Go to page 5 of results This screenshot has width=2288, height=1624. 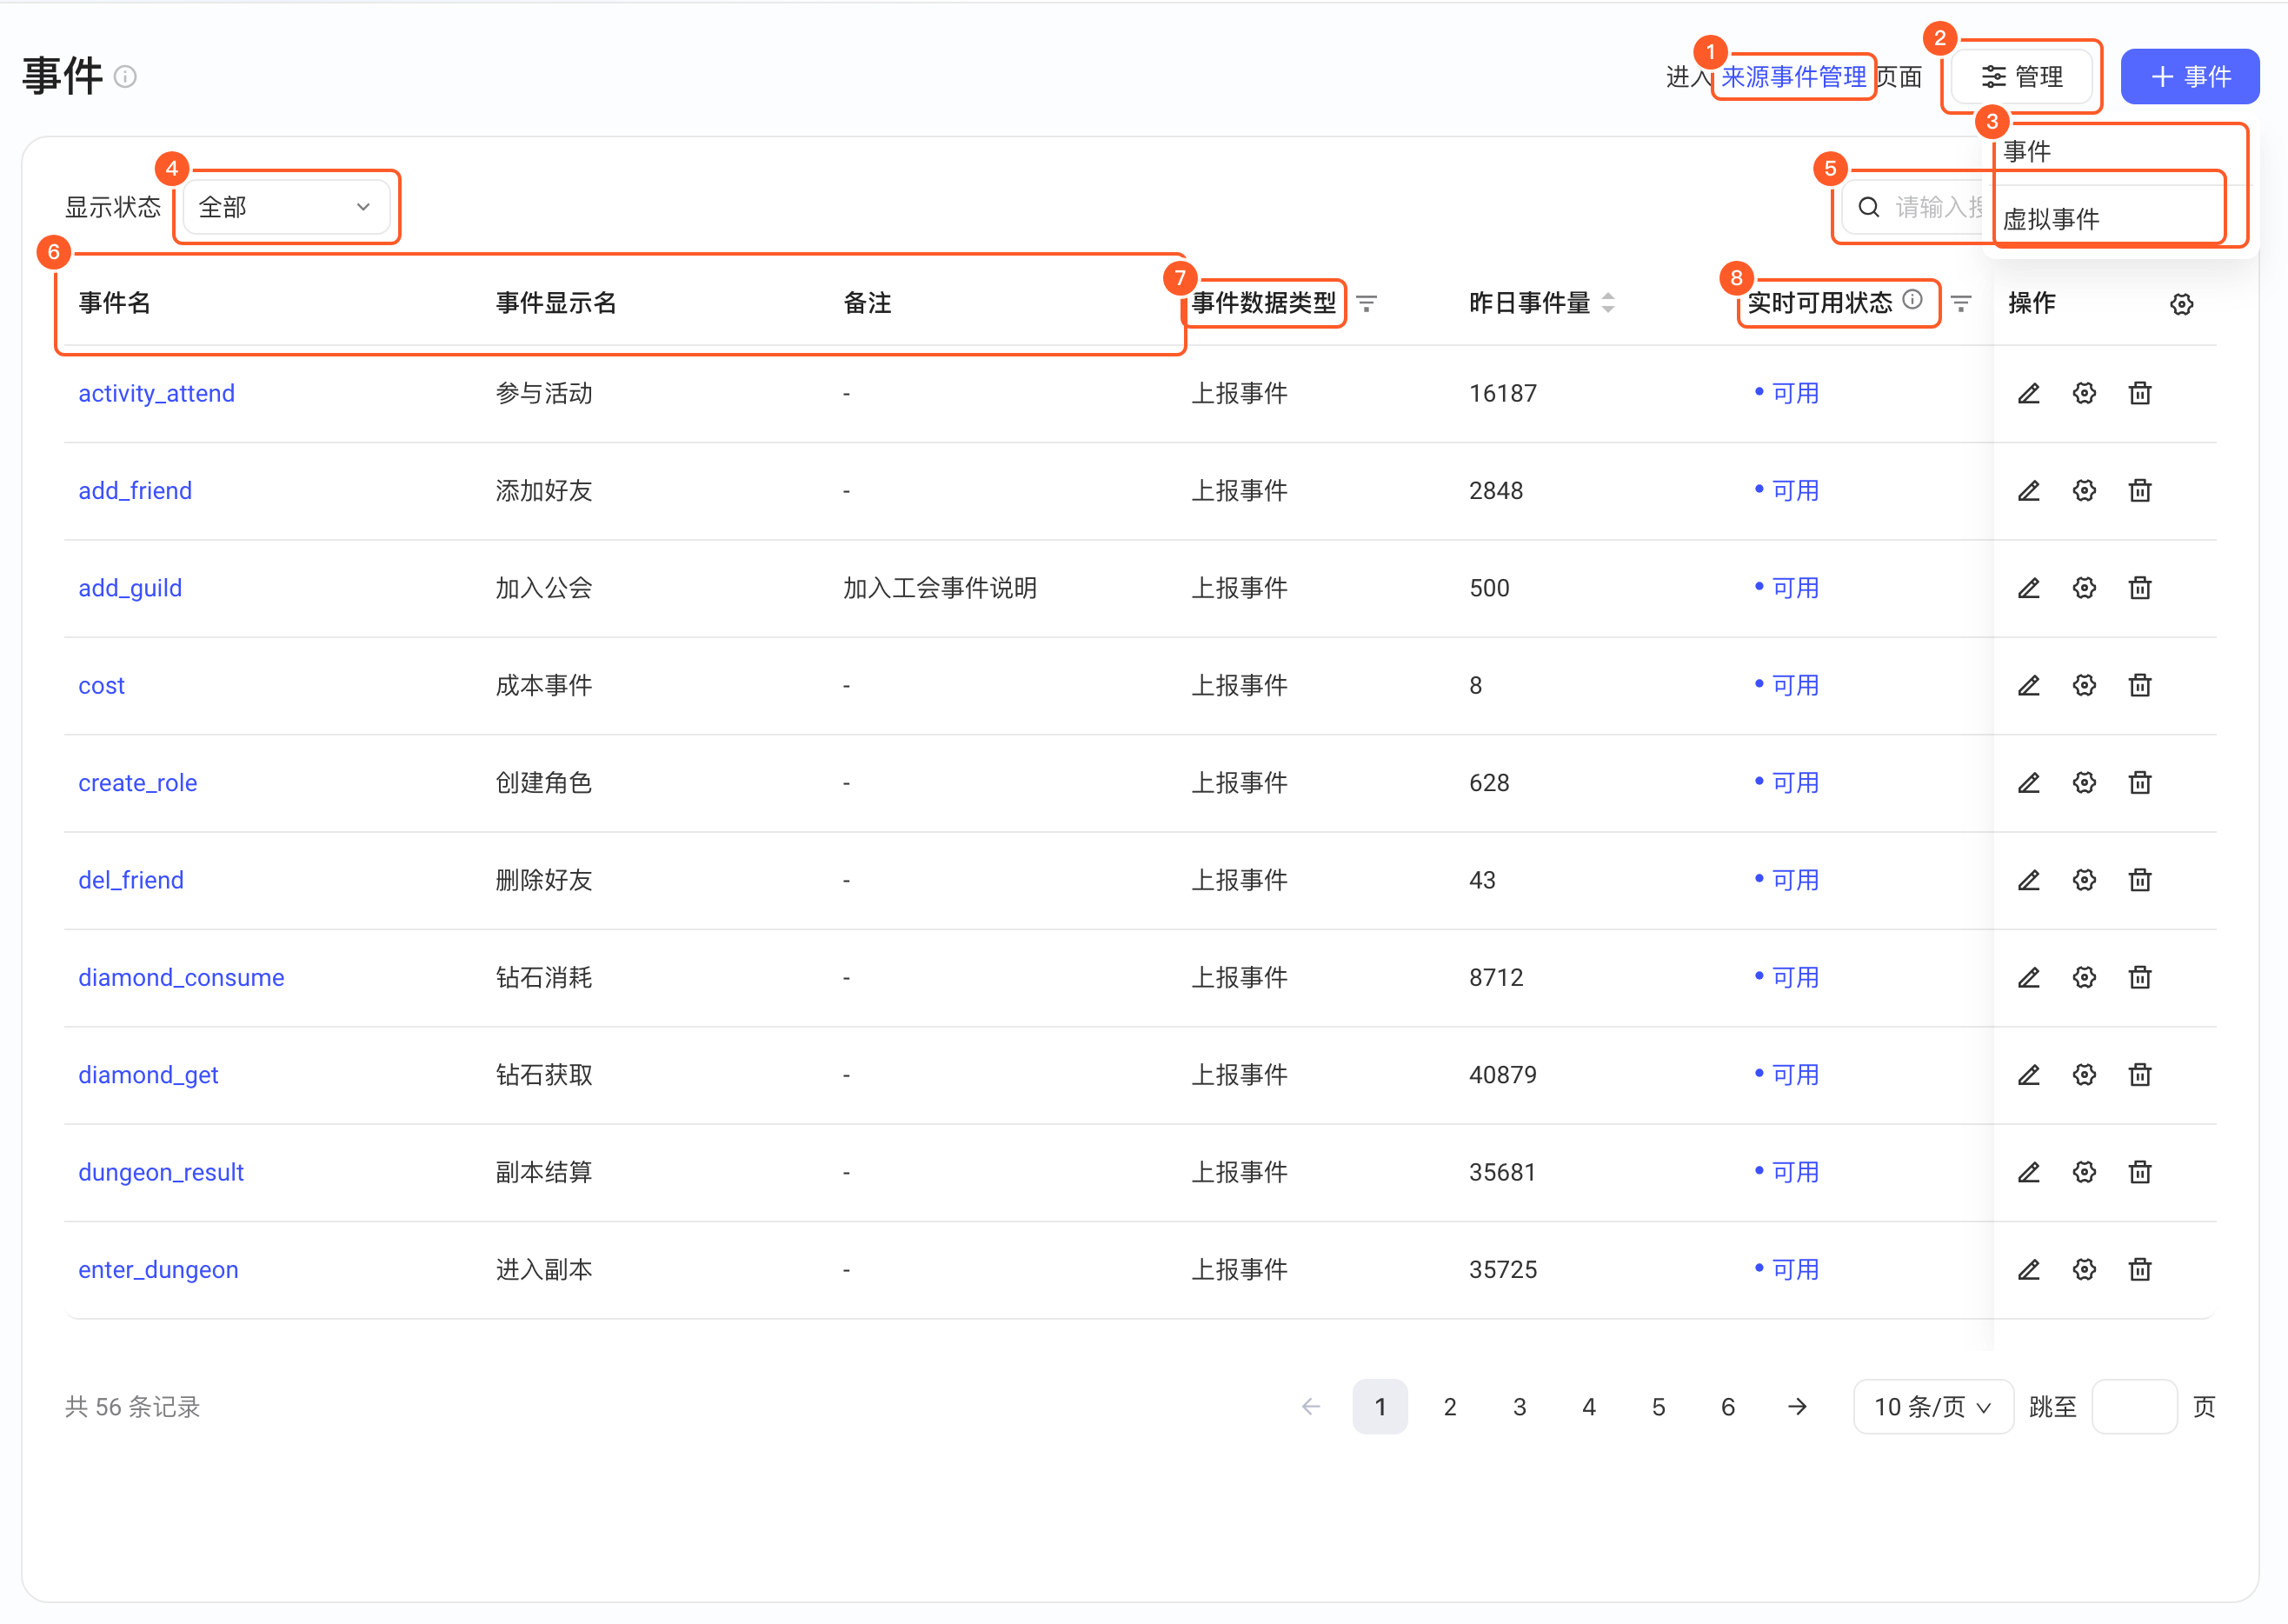[1658, 1406]
